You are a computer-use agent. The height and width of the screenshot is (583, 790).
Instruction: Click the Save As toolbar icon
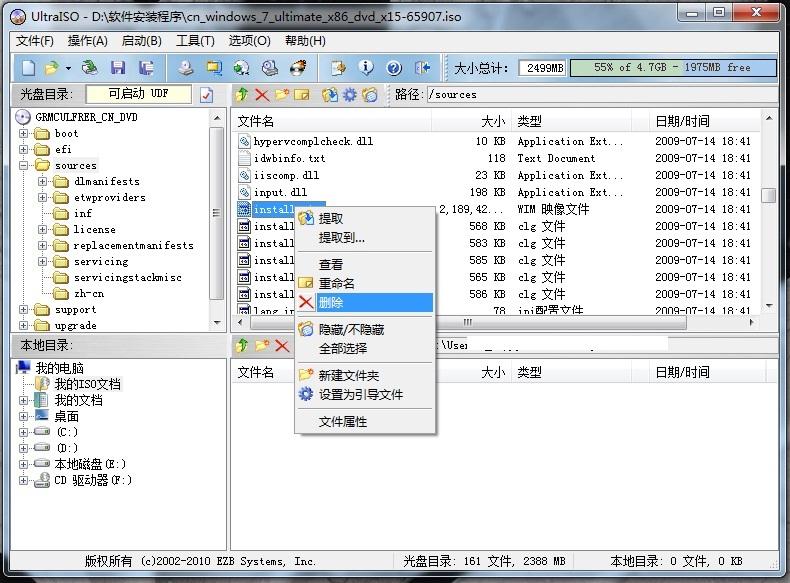click(x=146, y=68)
